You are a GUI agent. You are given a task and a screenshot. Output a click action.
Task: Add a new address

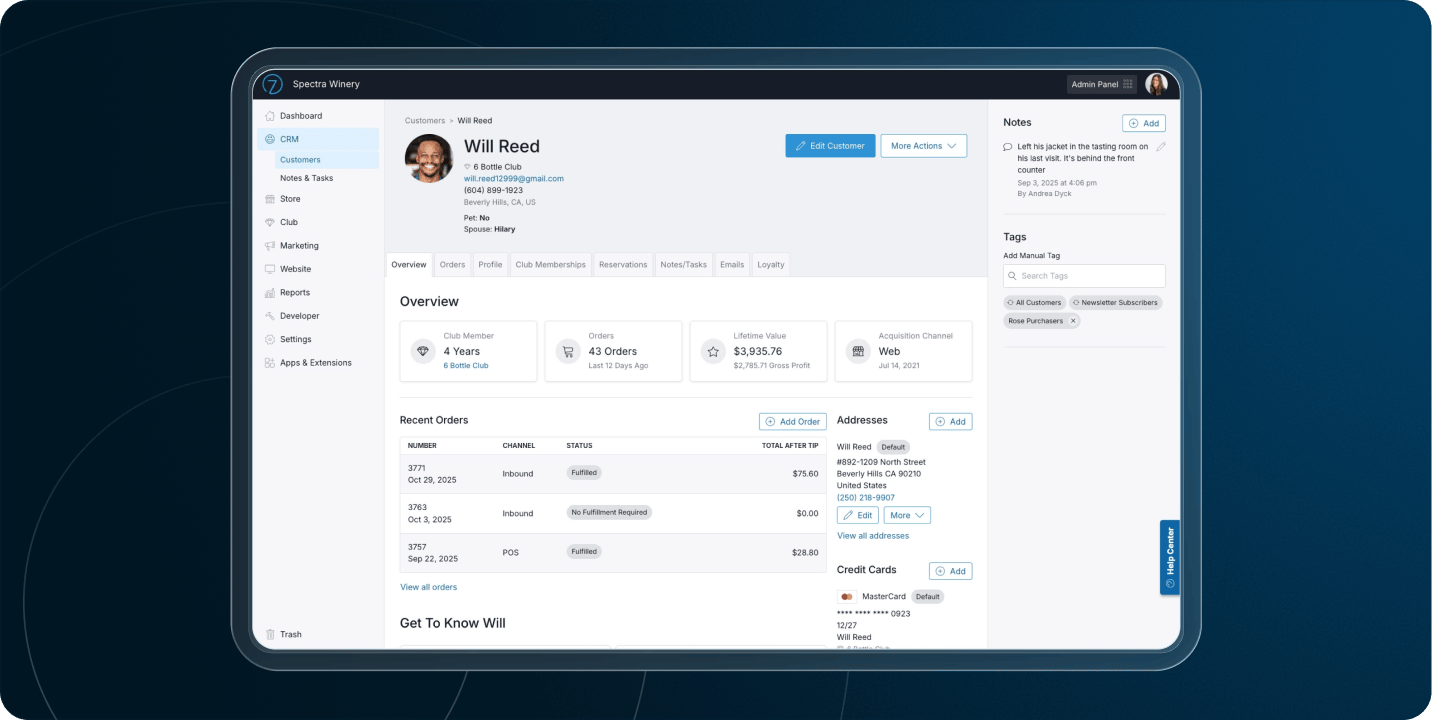click(950, 421)
